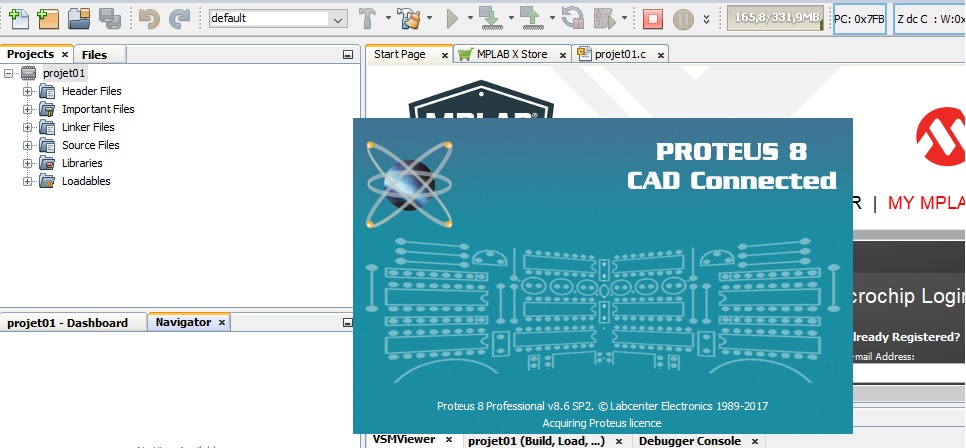
Task: Open the projet01.c editor tab
Action: tap(616, 54)
